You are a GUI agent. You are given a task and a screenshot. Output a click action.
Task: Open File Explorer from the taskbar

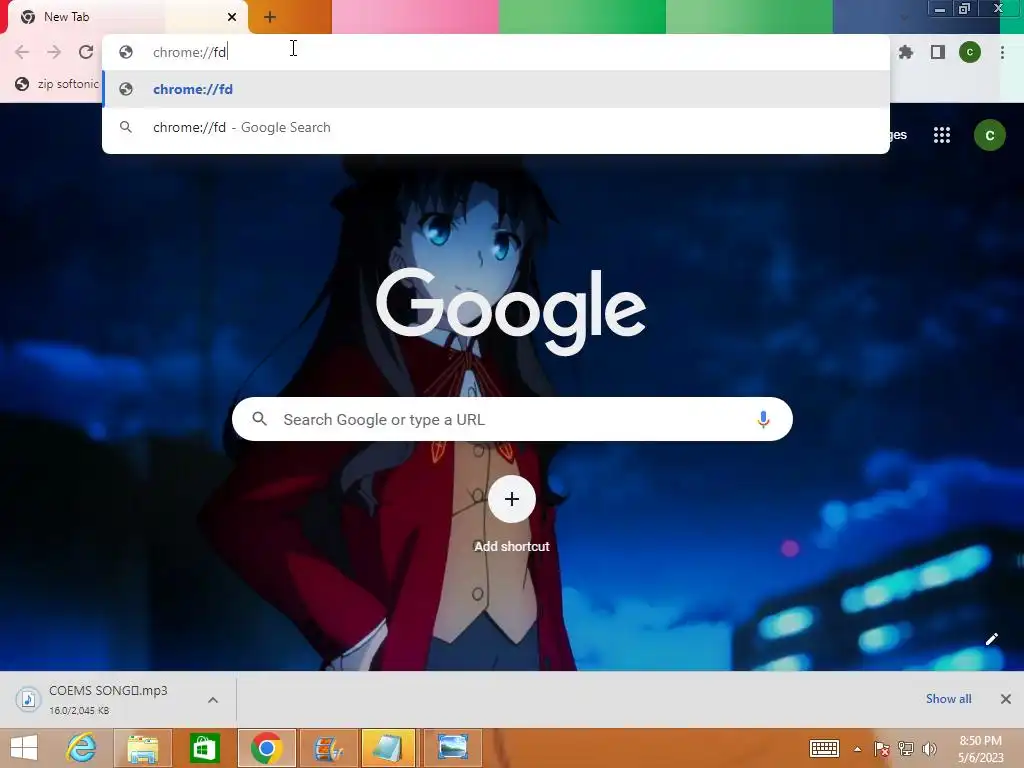coord(143,748)
